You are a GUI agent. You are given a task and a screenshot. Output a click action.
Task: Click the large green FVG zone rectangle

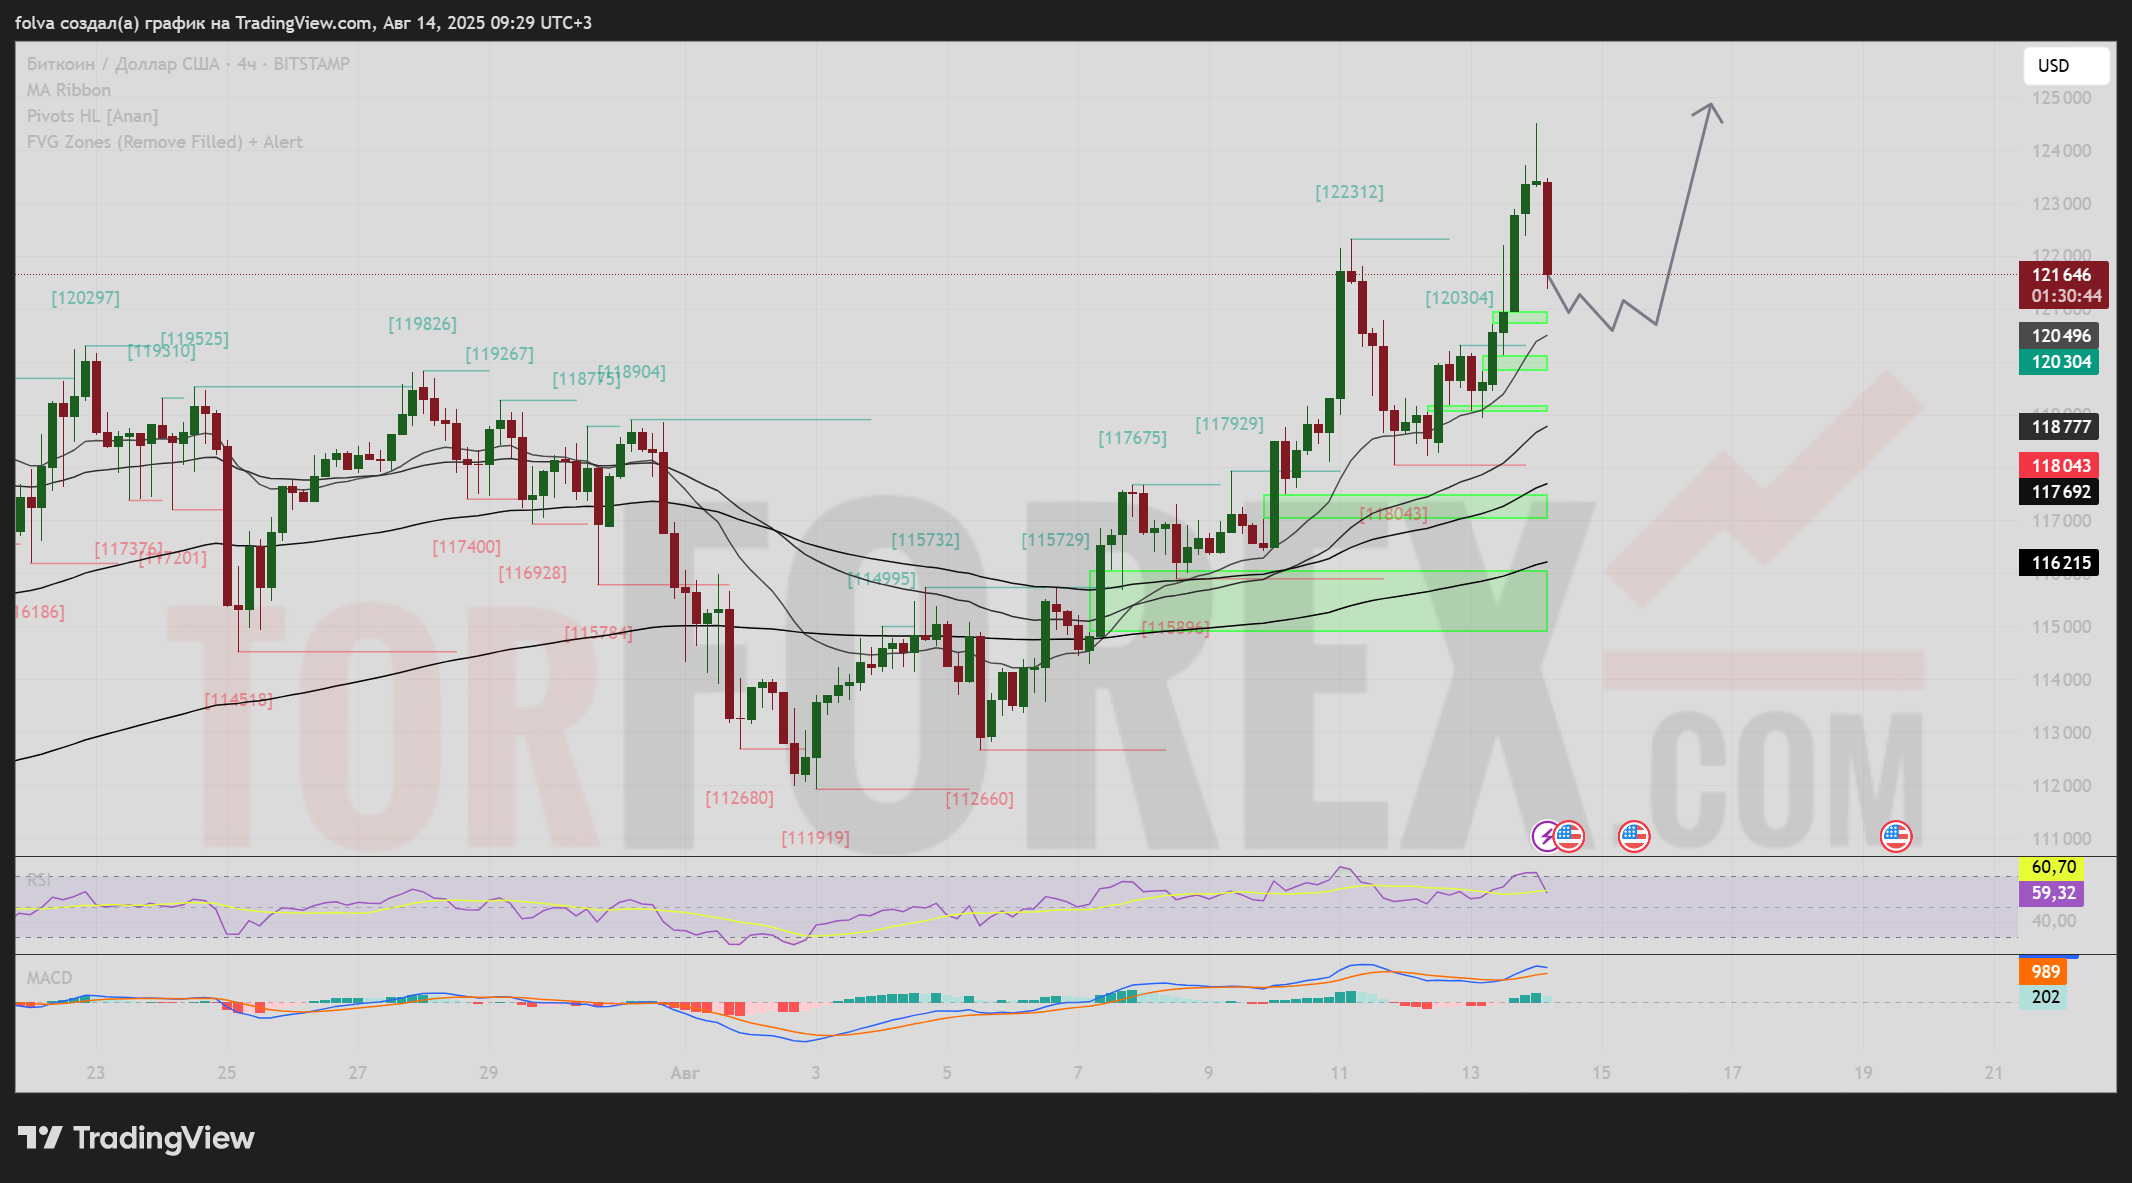[x=1320, y=600]
